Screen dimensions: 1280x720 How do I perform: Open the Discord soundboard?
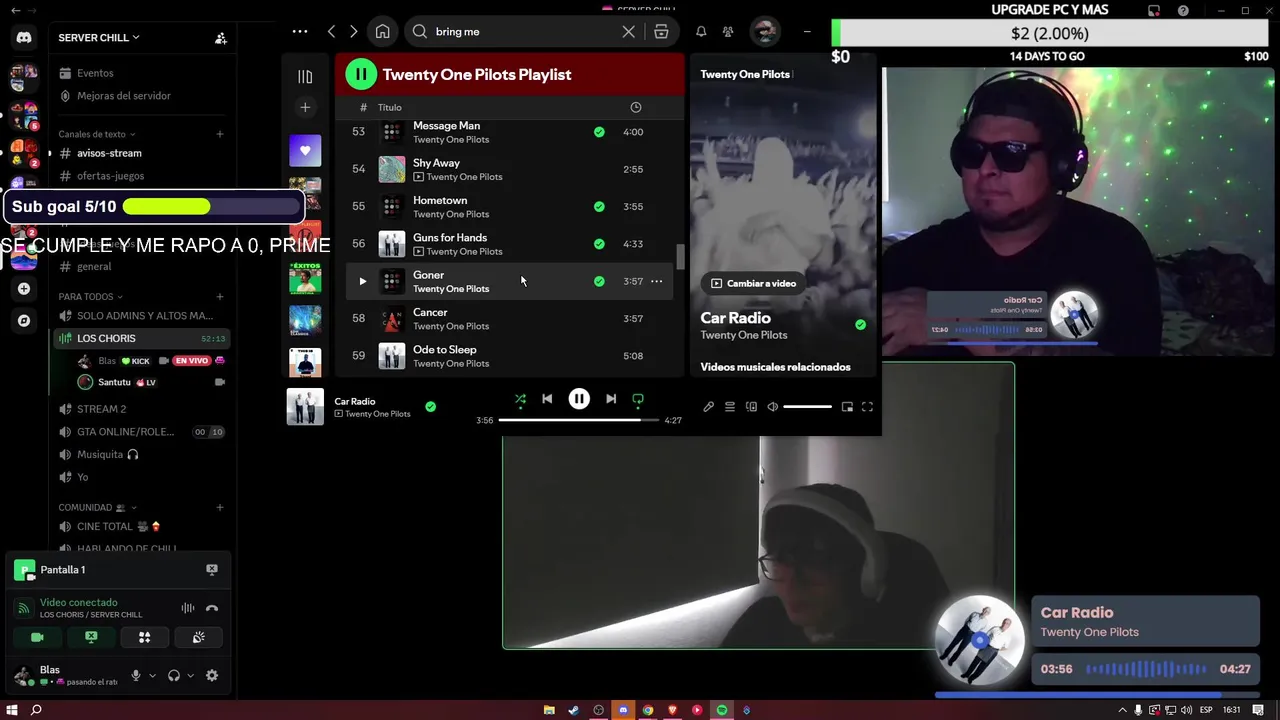coord(198,637)
